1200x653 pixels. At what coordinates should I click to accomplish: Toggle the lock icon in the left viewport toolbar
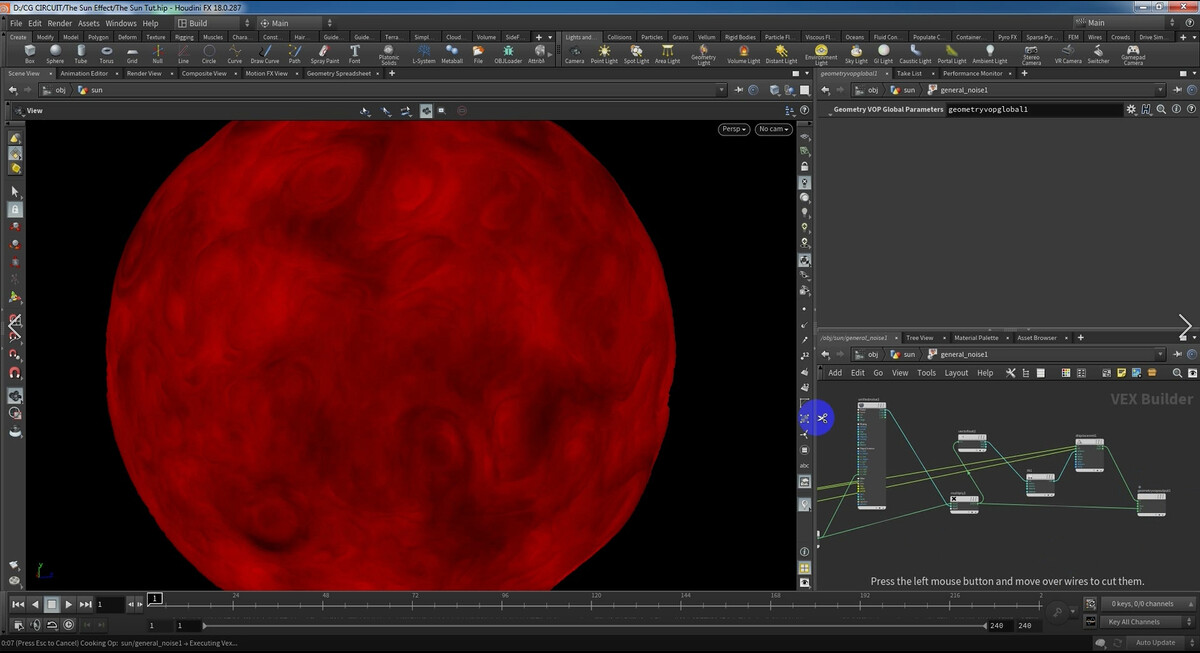click(x=15, y=209)
